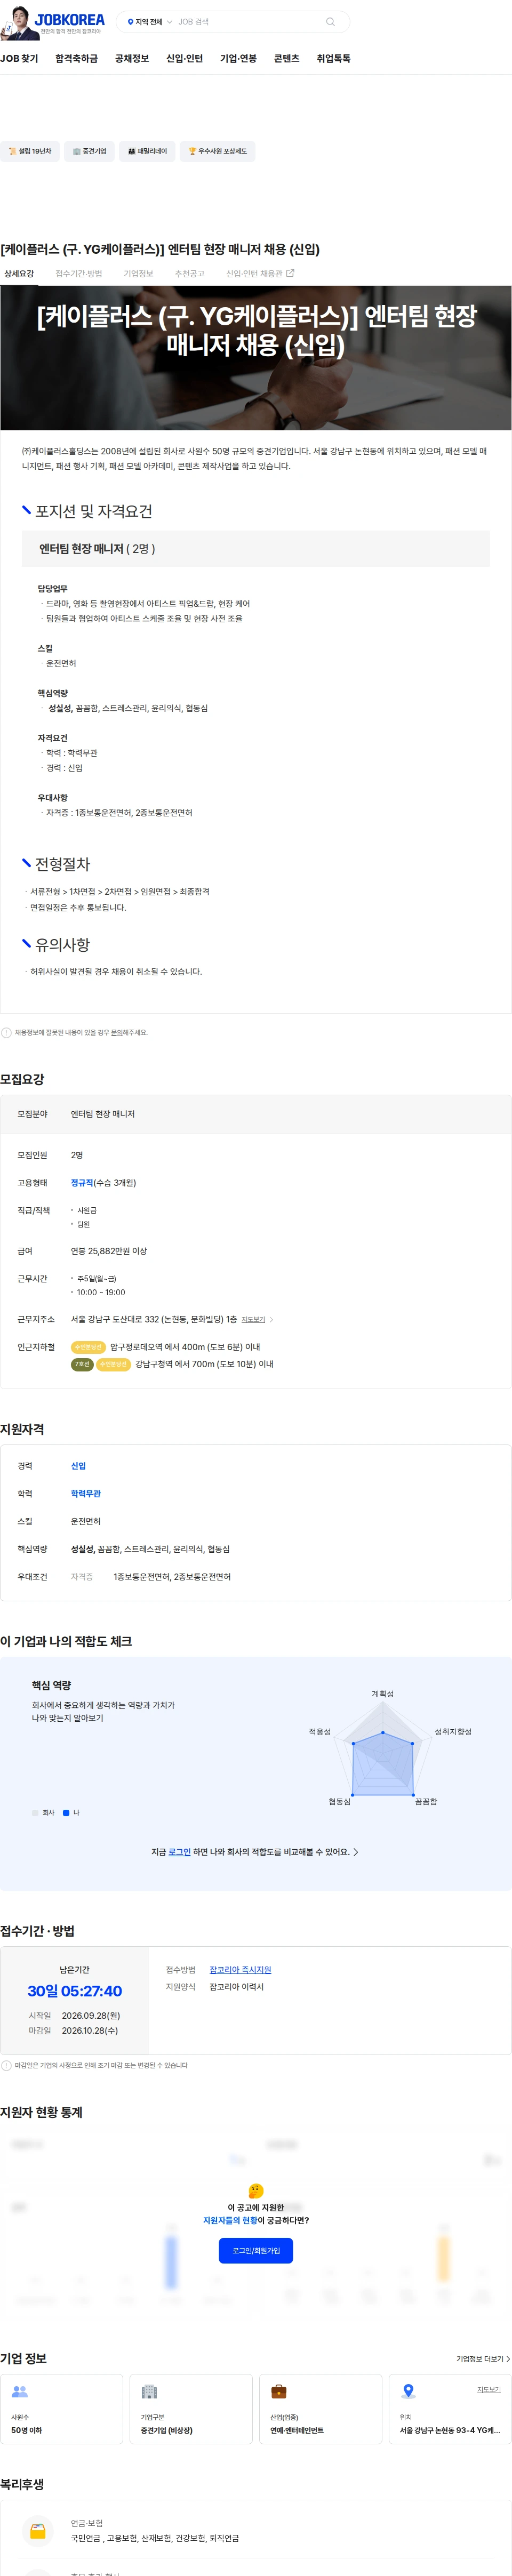The width and height of the screenshot is (512, 2576).
Task: Click the info icon beside 채용정보 notice
Action: point(6,1032)
